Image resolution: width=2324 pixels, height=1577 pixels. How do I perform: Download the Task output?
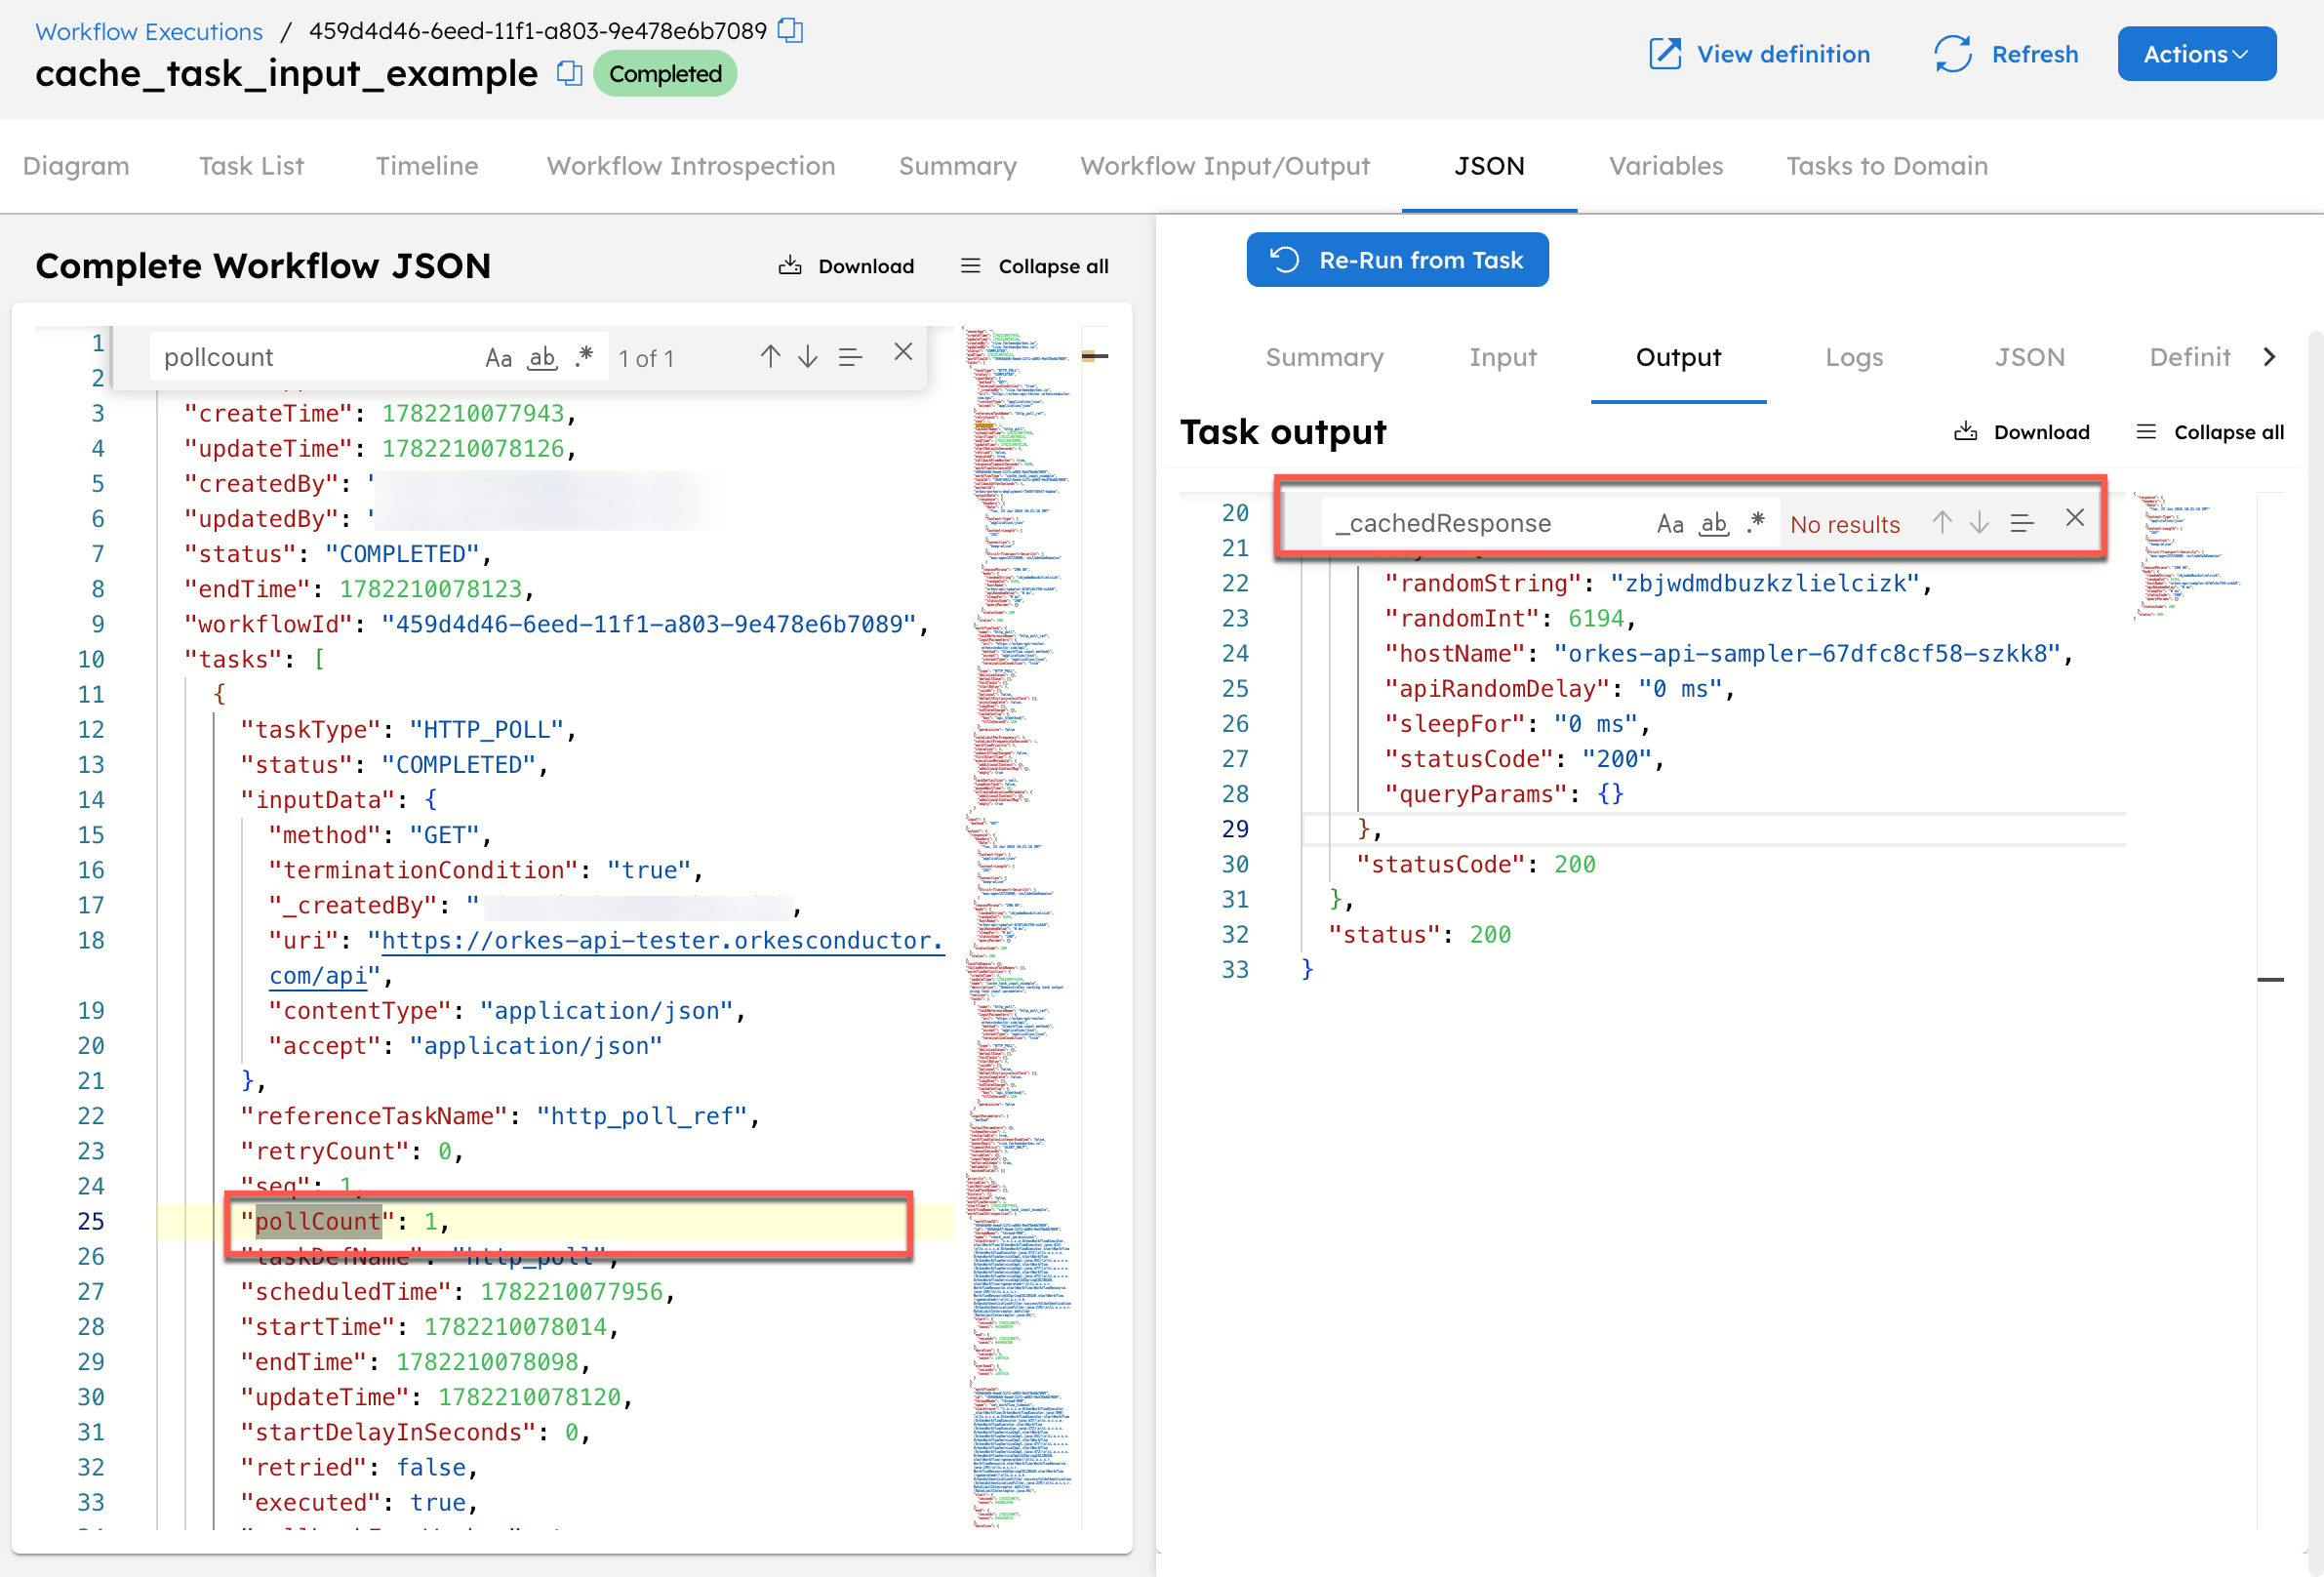(2021, 432)
